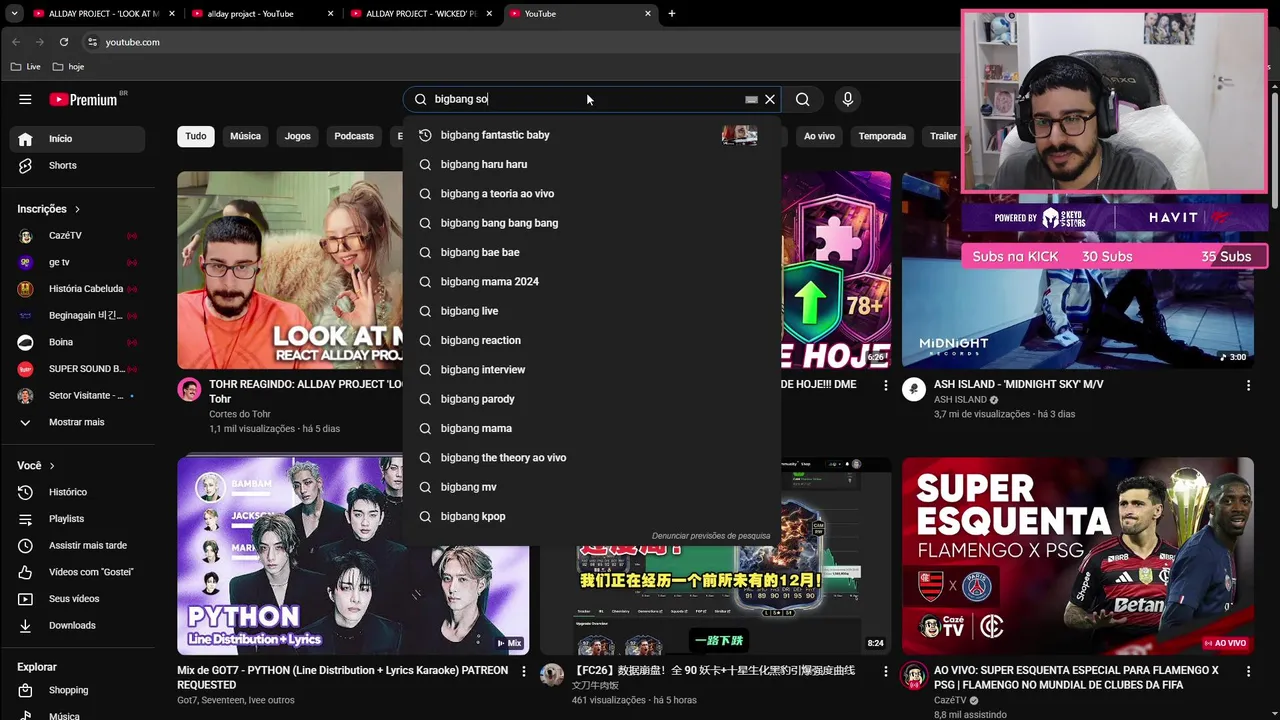Choose suggestion bigbang bae bae
The width and height of the screenshot is (1280, 720).
[591, 252]
